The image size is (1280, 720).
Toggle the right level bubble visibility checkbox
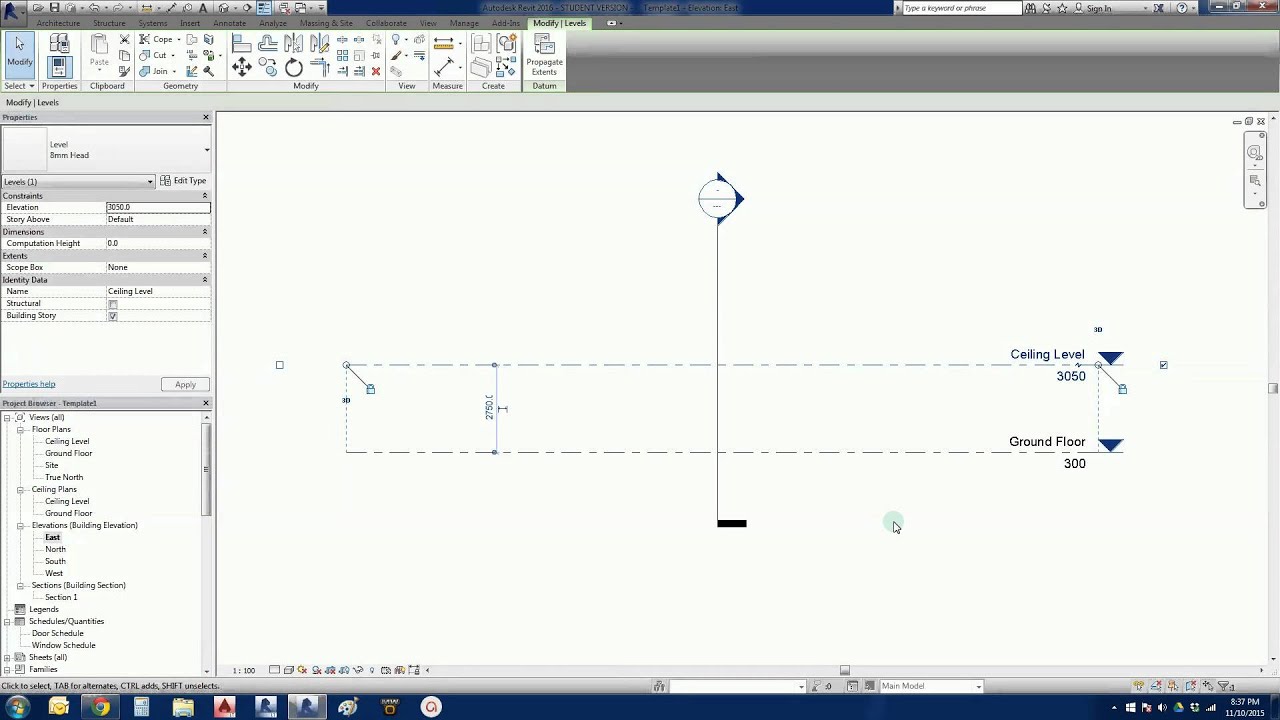[1163, 365]
